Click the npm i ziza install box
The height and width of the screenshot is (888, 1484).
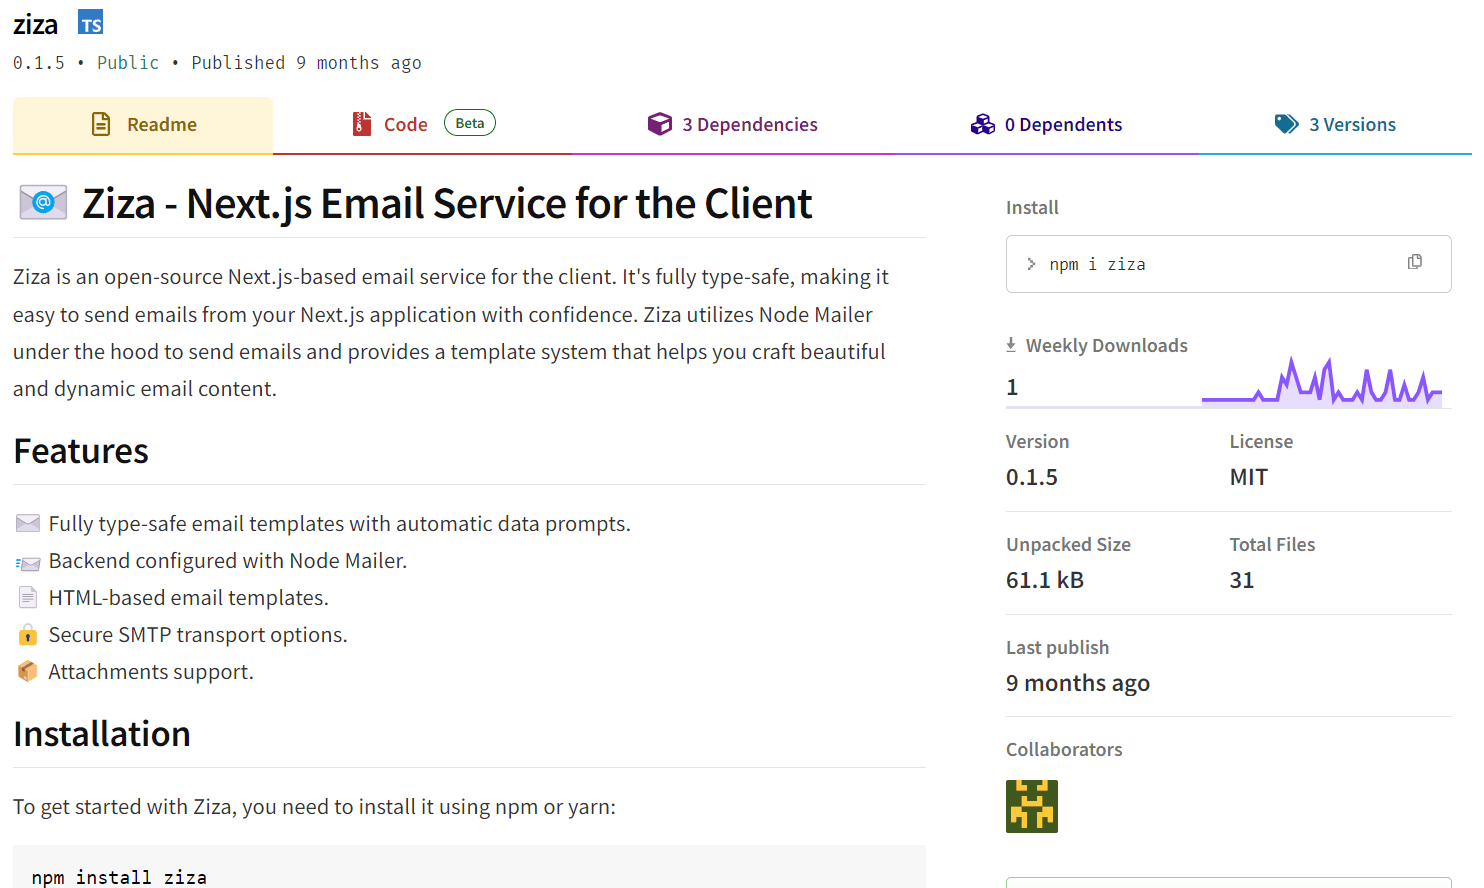point(1200,264)
